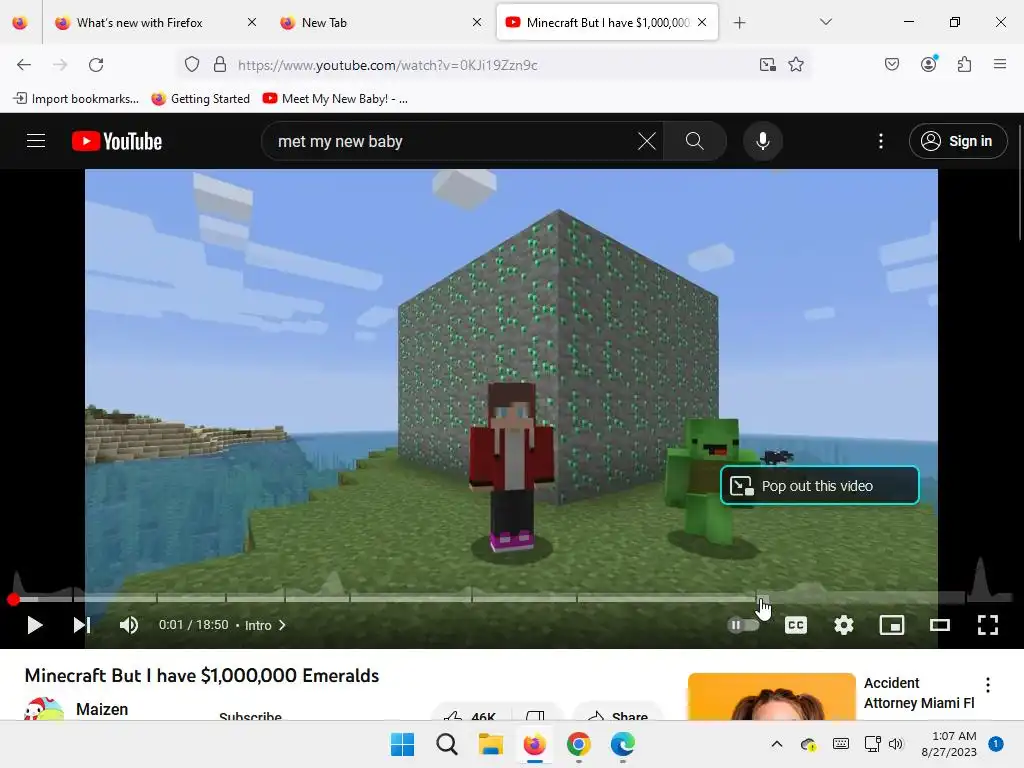Open ad options three-dot menu

987,684
